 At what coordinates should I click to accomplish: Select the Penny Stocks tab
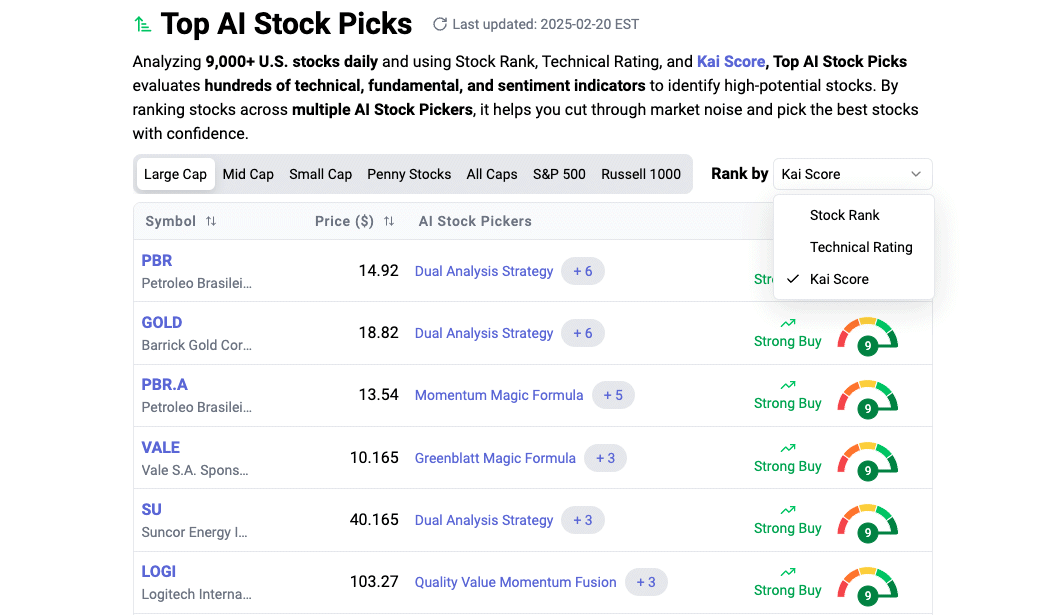(409, 174)
